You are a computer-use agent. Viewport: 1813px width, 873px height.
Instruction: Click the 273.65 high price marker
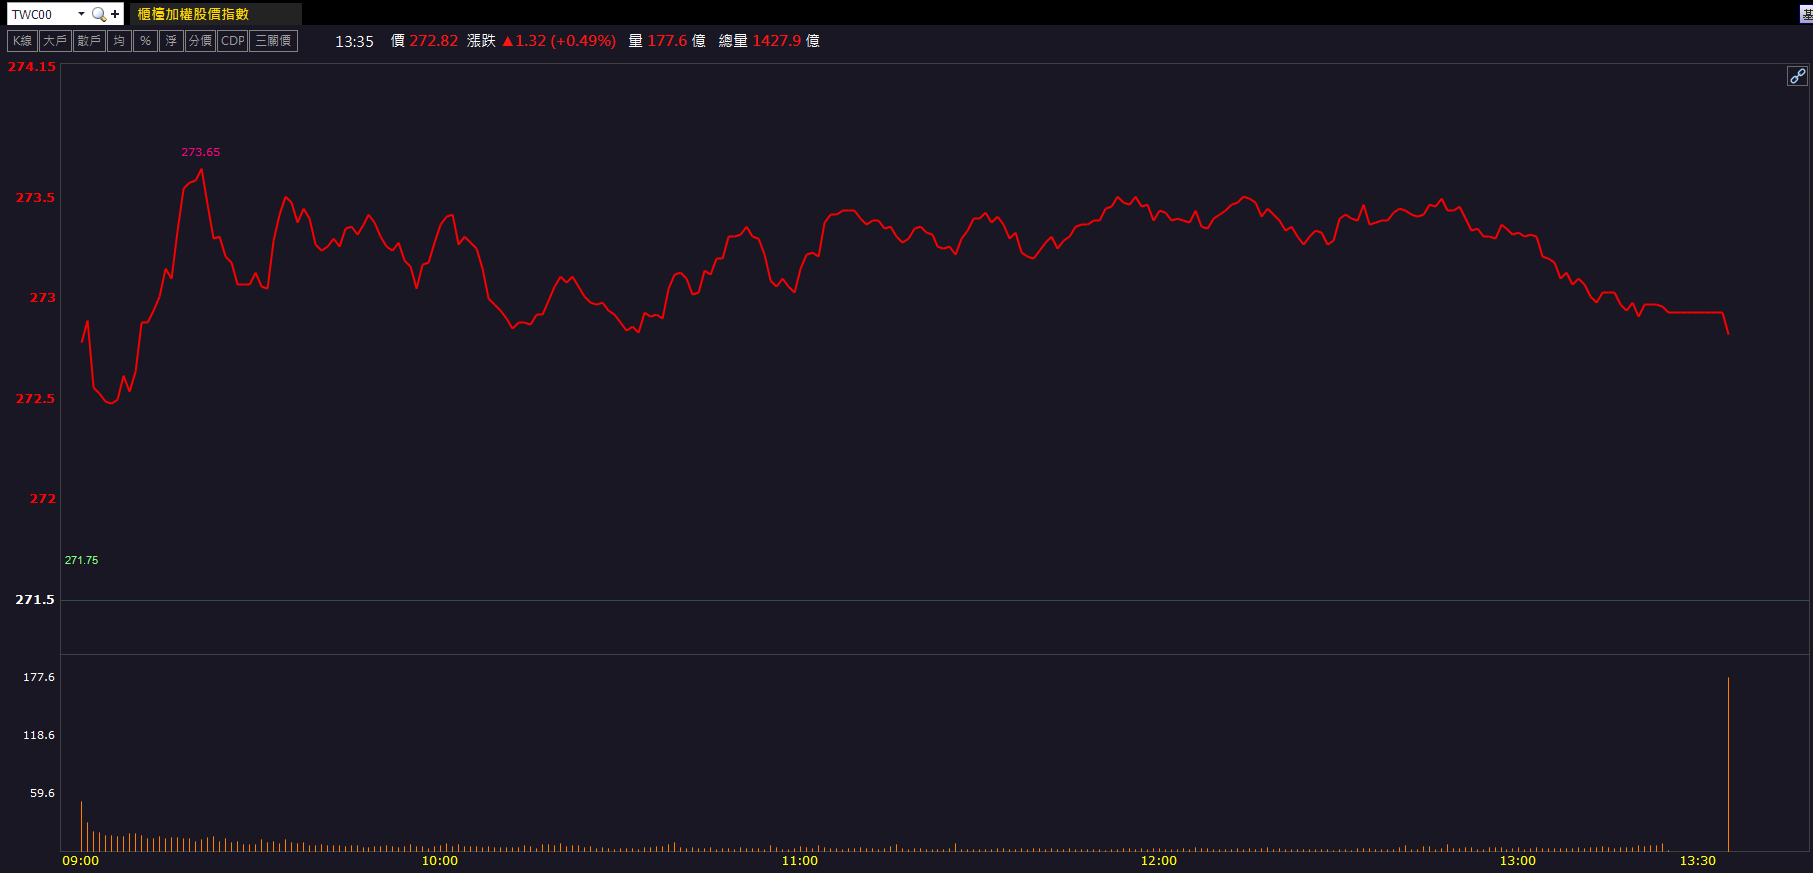click(200, 152)
